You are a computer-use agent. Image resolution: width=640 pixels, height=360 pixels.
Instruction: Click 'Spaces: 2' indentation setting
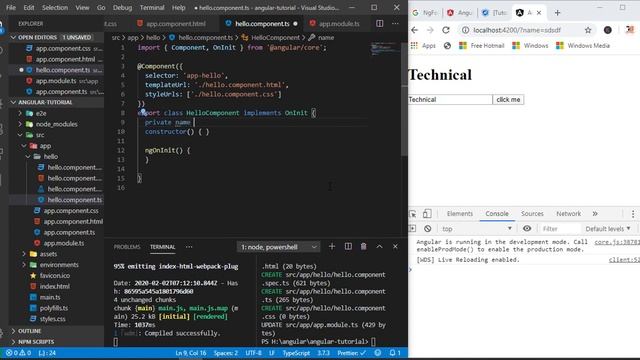click(226, 353)
